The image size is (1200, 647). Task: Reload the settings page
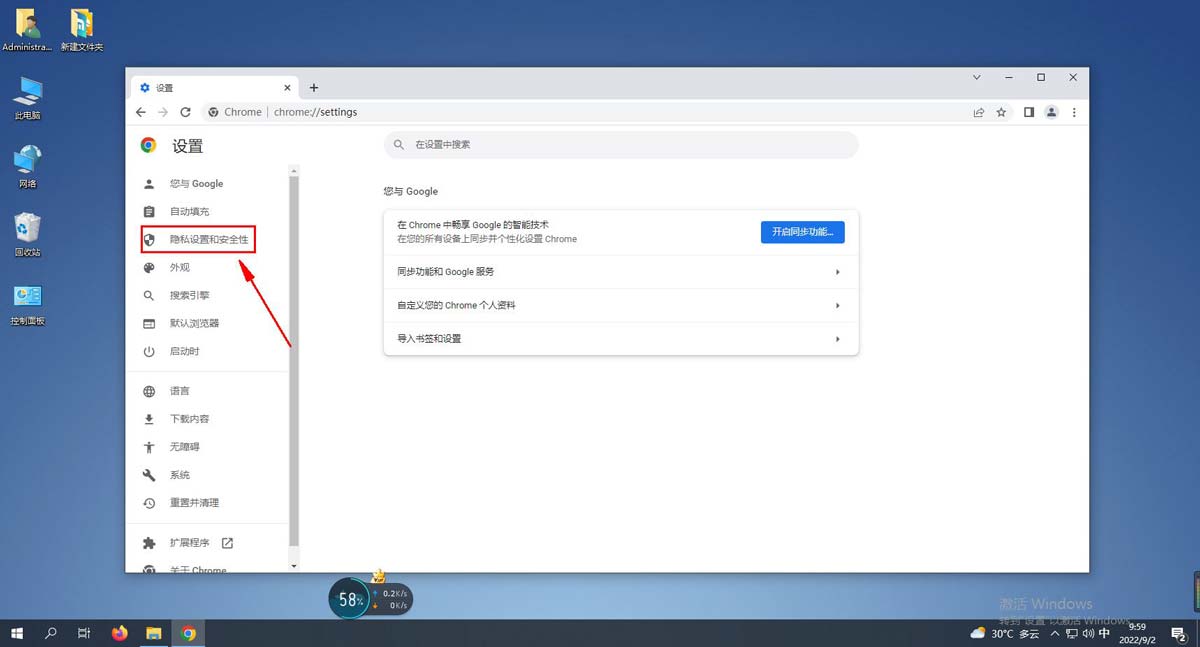[185, 112]
